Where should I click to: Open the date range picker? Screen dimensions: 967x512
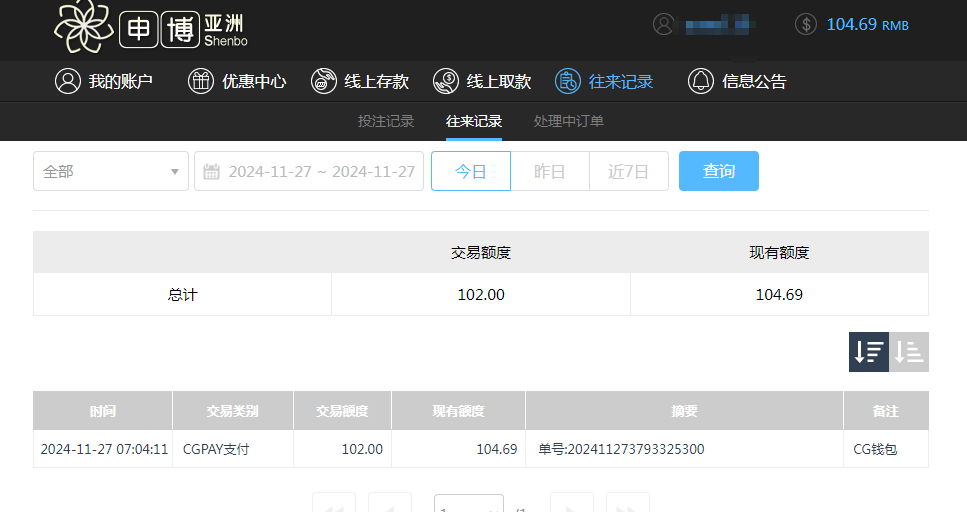pos(309,171)
